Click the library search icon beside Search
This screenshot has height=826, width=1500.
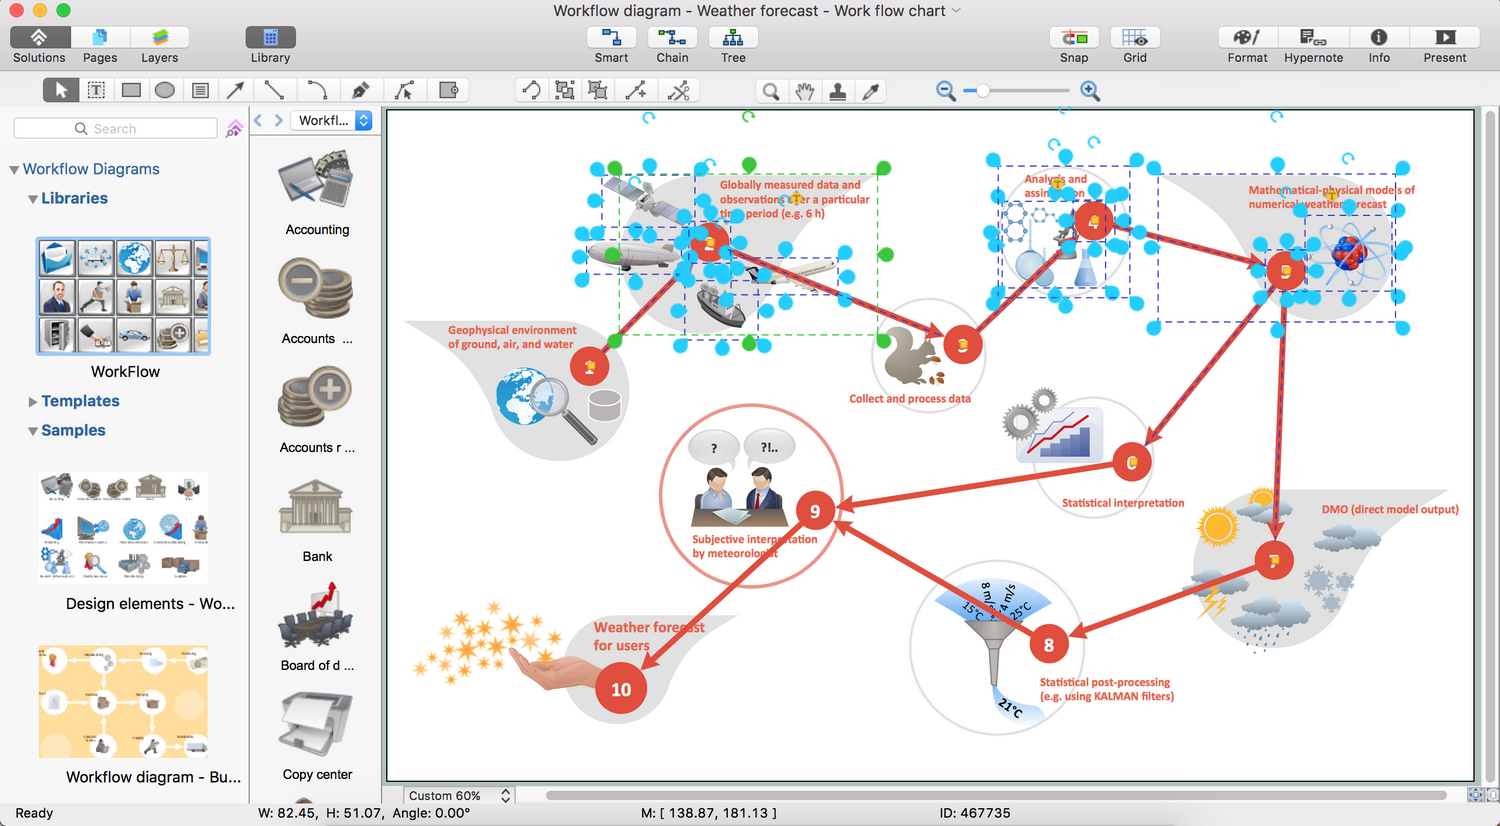point(234,128)
